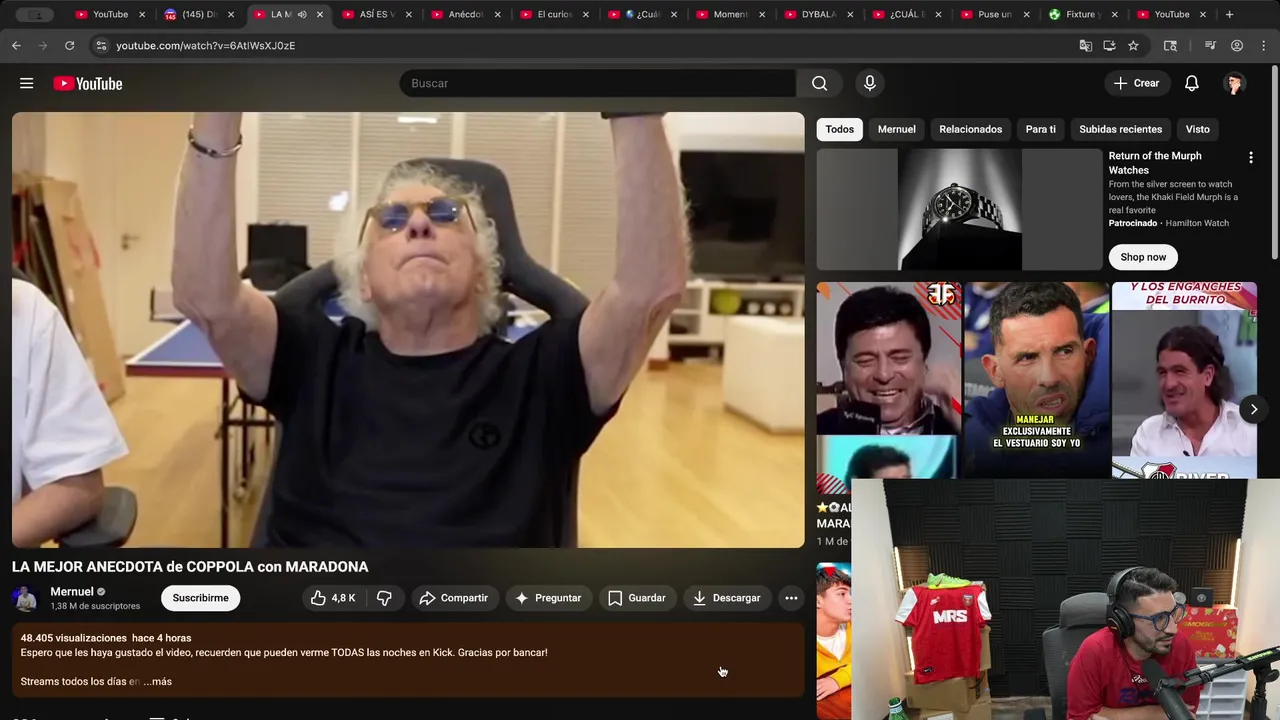Viewport: 1280px width, 720px height.
Task: Open LOS ENGANCHES DEL BURRITO Short thumbnail
Action: pos(1184,380)
